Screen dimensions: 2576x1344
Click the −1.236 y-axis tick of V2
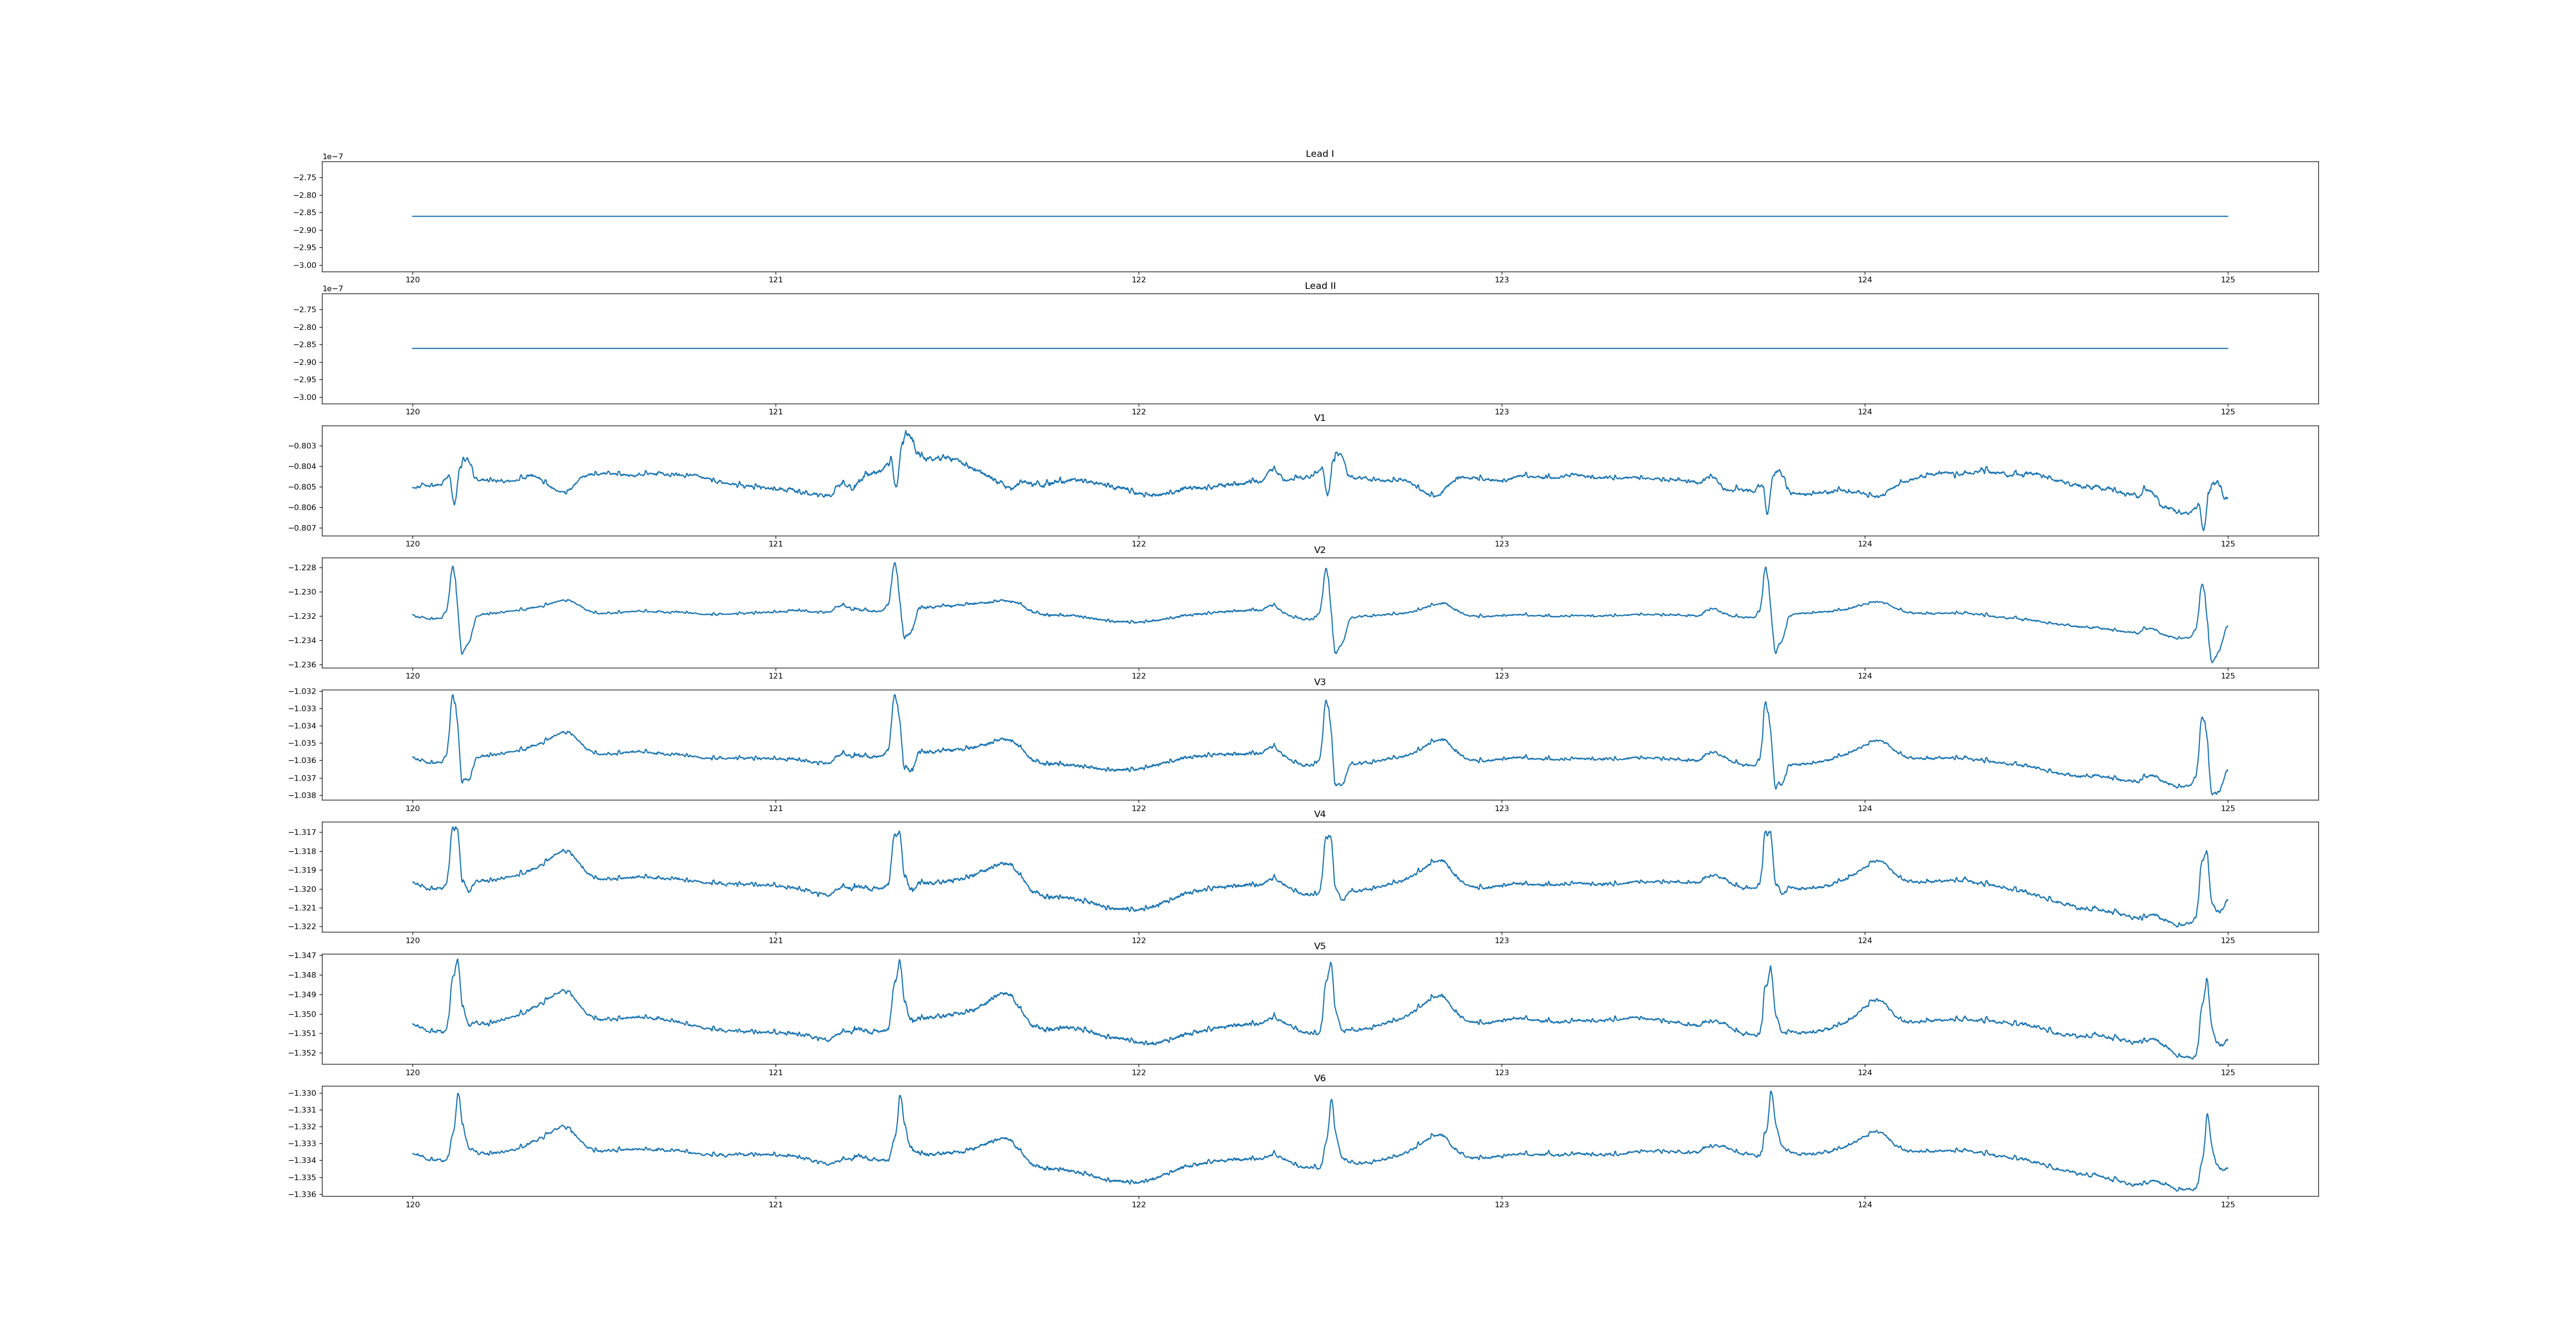coord(303,665)
